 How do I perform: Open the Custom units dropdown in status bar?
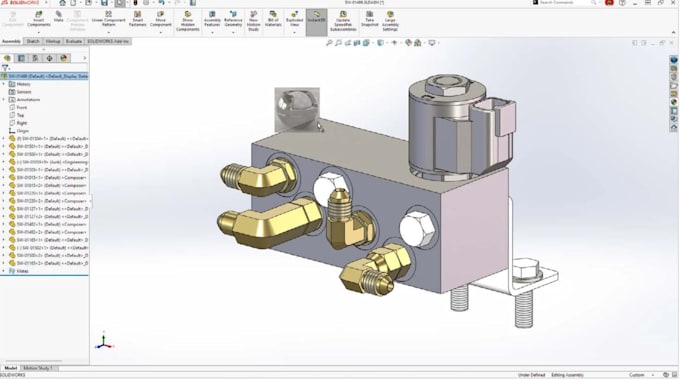coord(641,375)
